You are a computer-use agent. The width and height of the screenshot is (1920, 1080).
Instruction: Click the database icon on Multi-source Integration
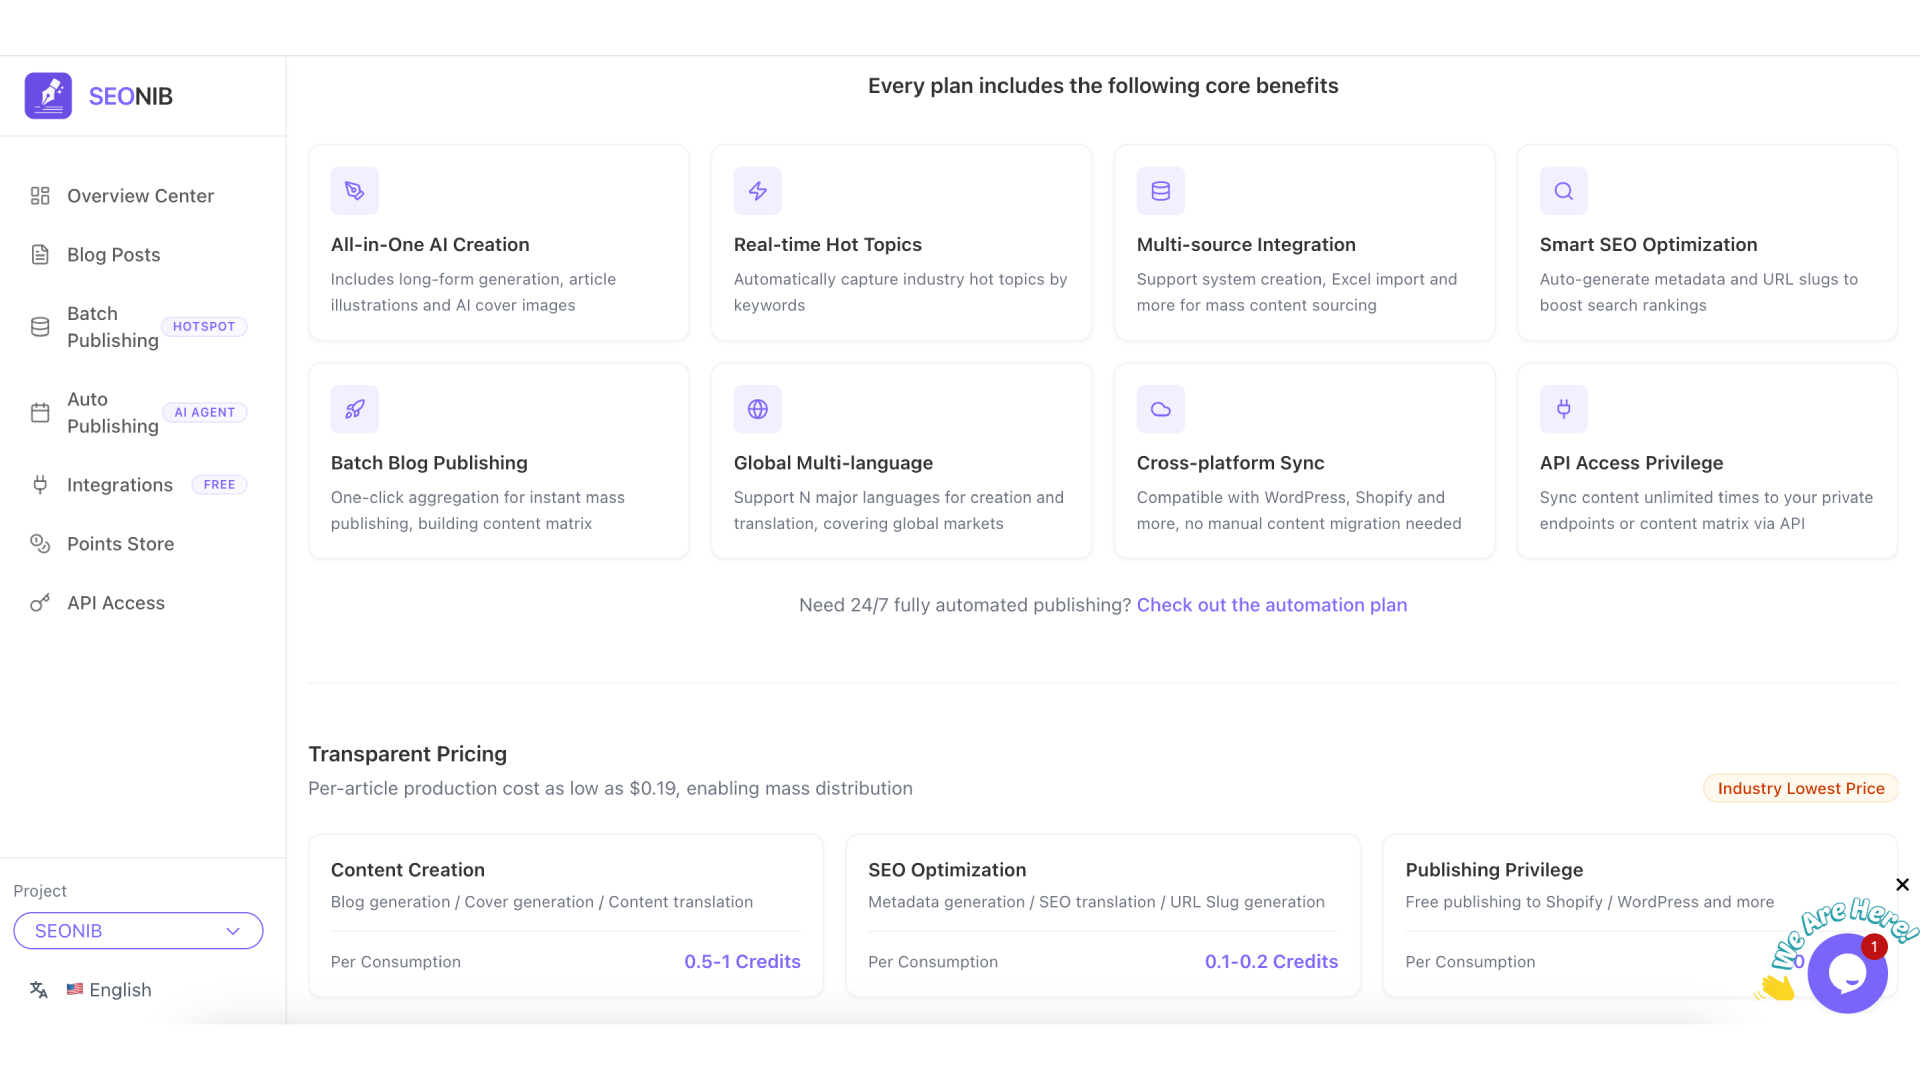click(x=1160, y=191)
